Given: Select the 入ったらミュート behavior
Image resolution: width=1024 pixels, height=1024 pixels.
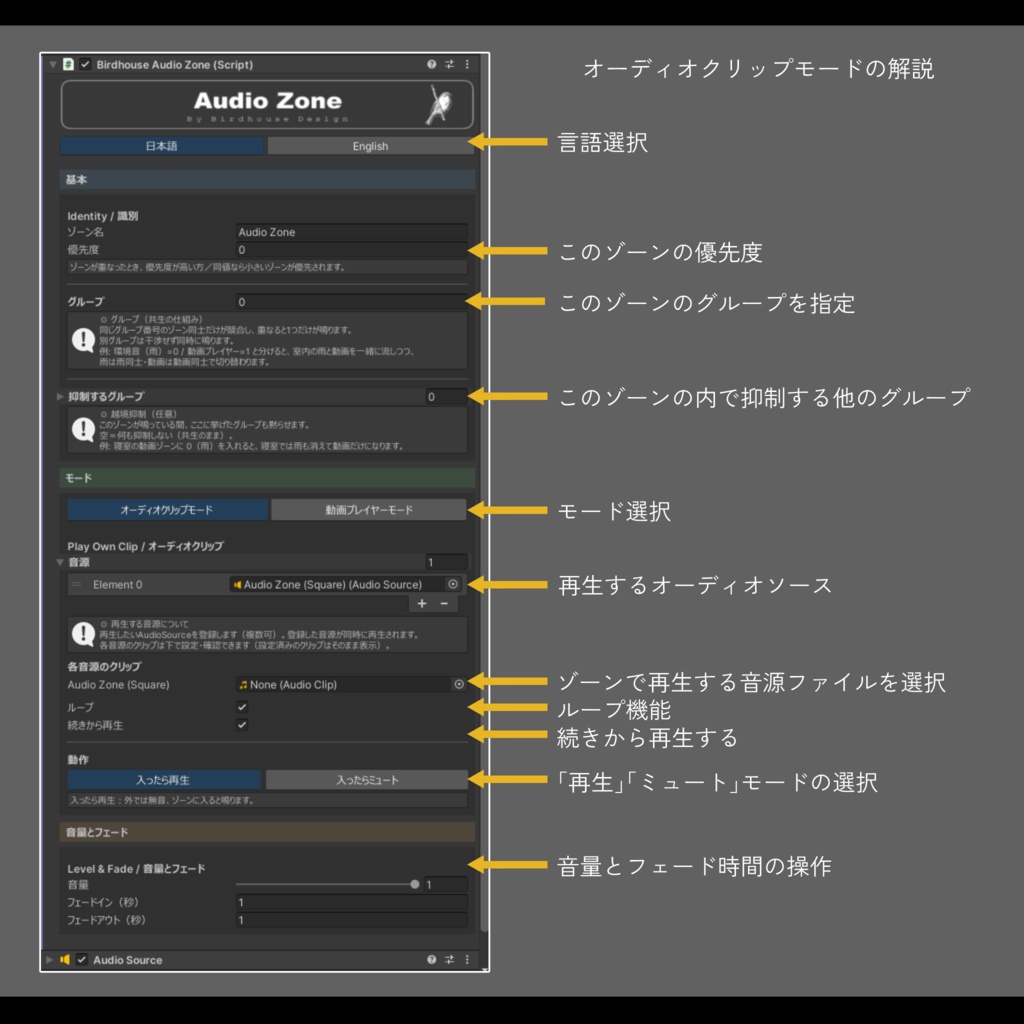Looking at the screenshot, I should click(367, 780).
